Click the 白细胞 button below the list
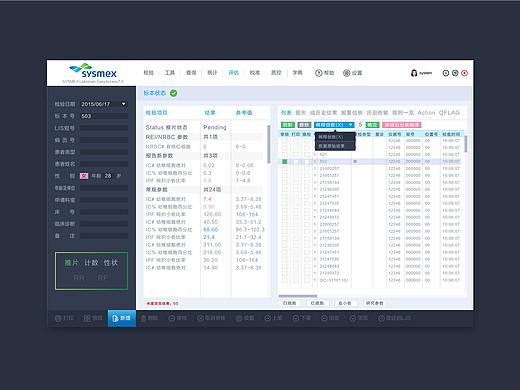Viewport: 520px width, 390px height. [x=290, y=303]
